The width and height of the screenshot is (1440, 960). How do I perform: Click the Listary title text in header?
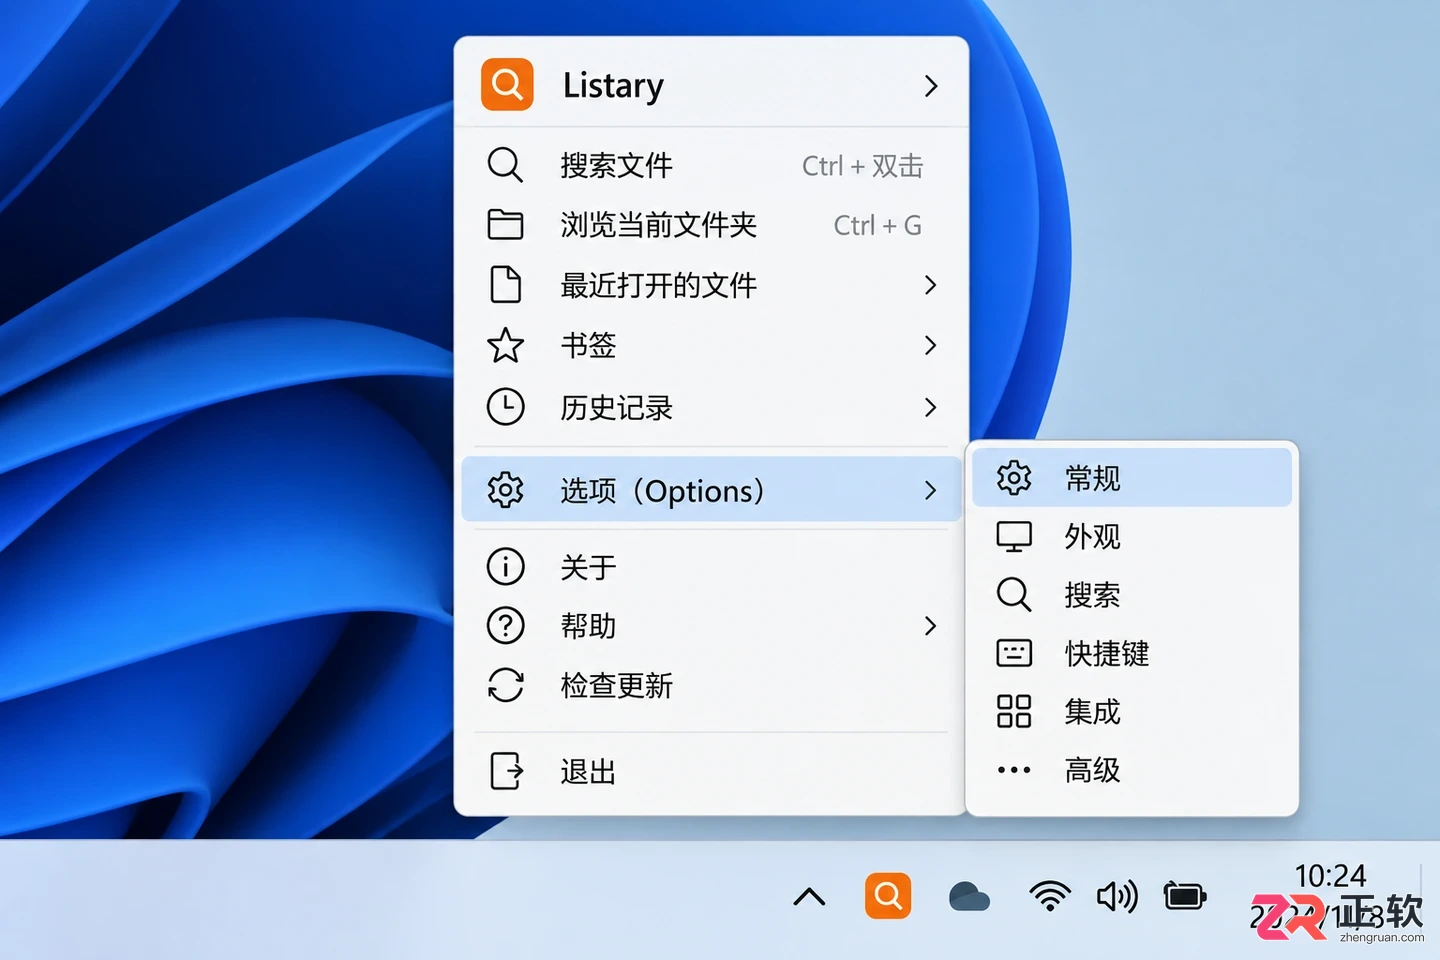click(613, 86)
